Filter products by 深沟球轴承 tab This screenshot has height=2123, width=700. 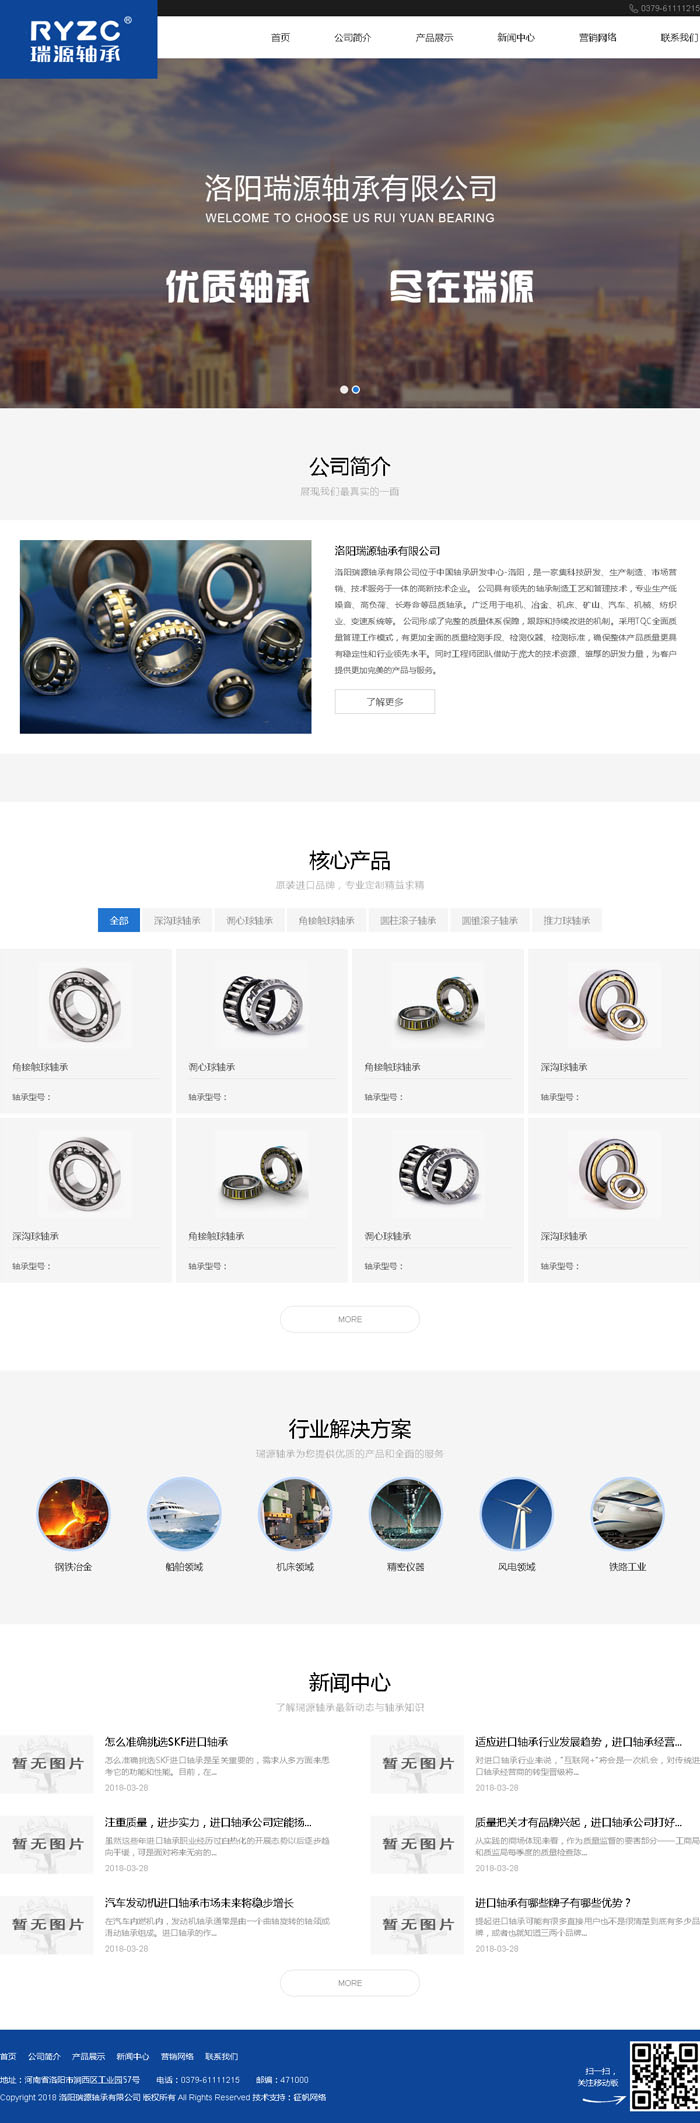(177, 920)
